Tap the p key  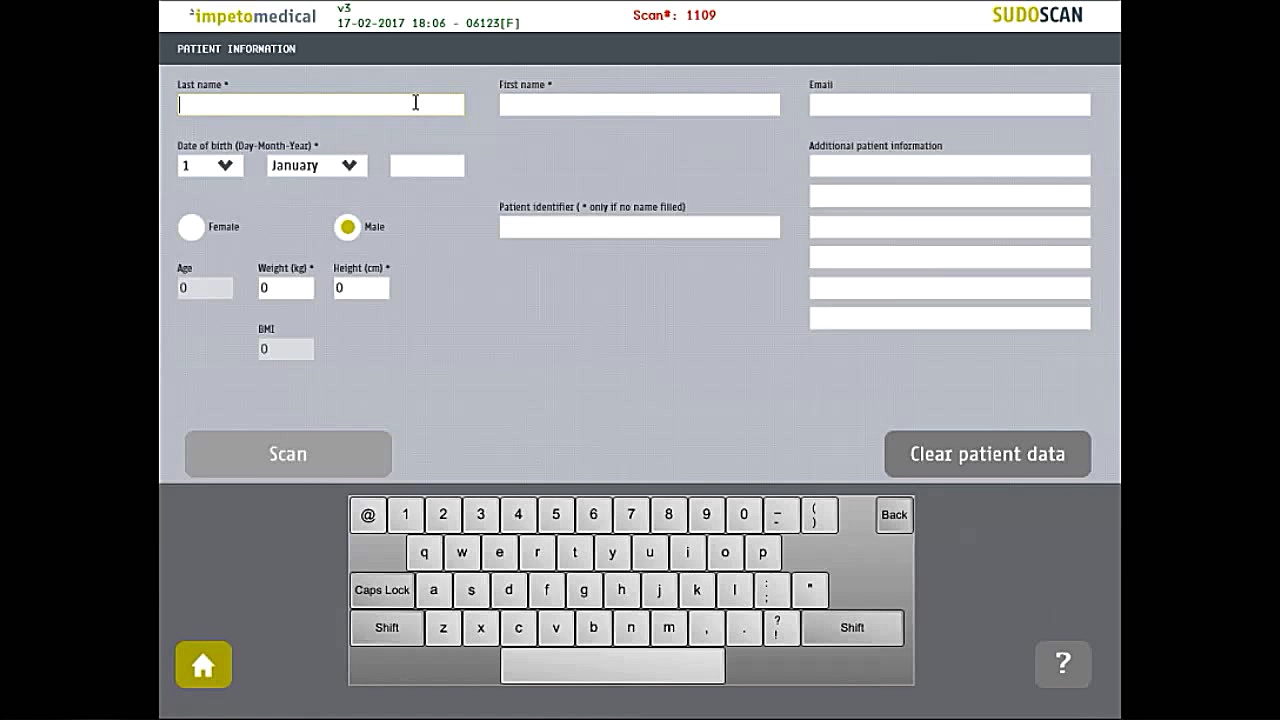coord(763,552)
